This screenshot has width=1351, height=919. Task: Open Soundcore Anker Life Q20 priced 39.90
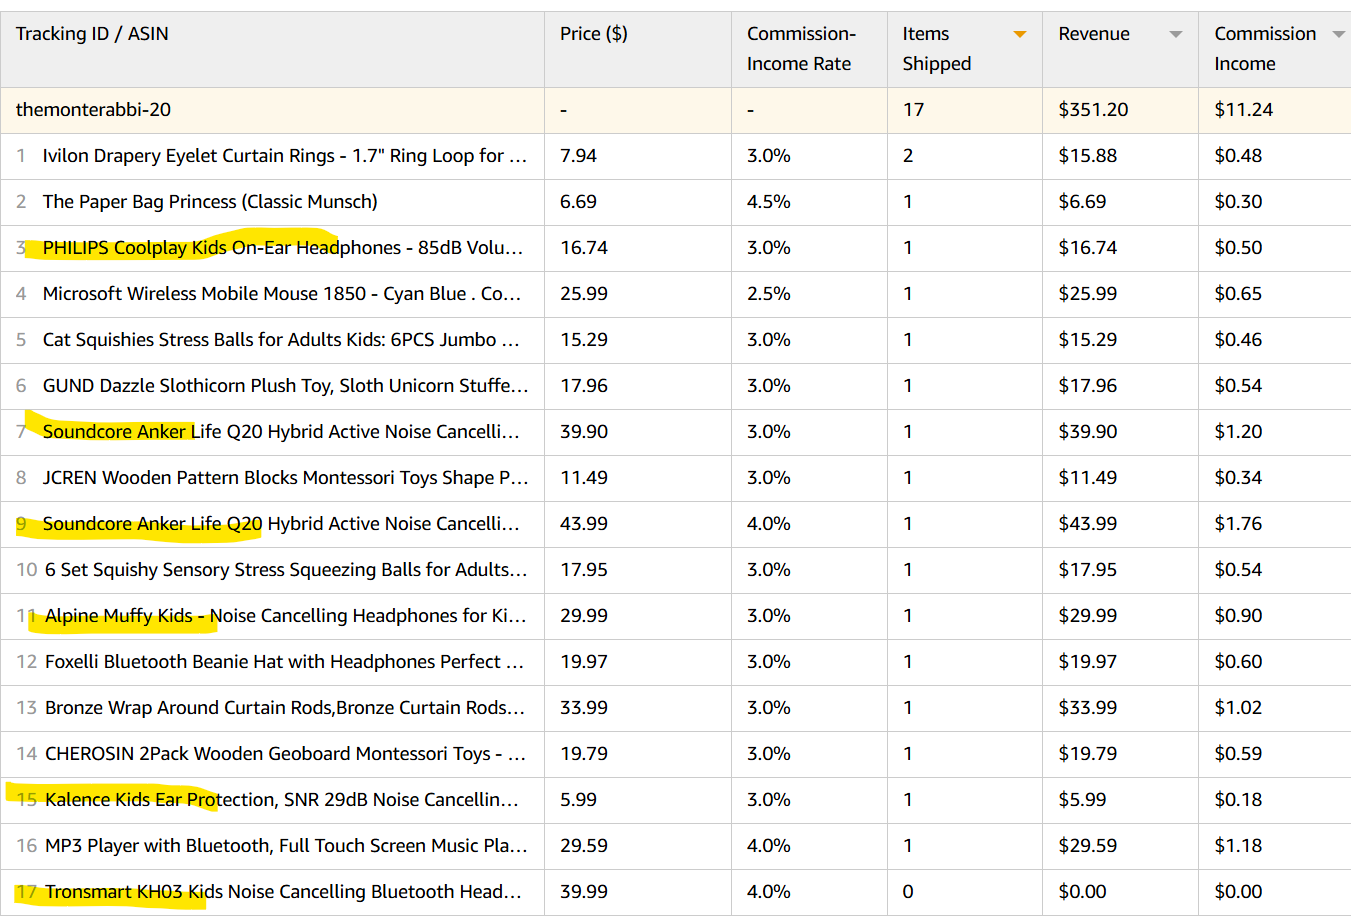pos(281,432)
